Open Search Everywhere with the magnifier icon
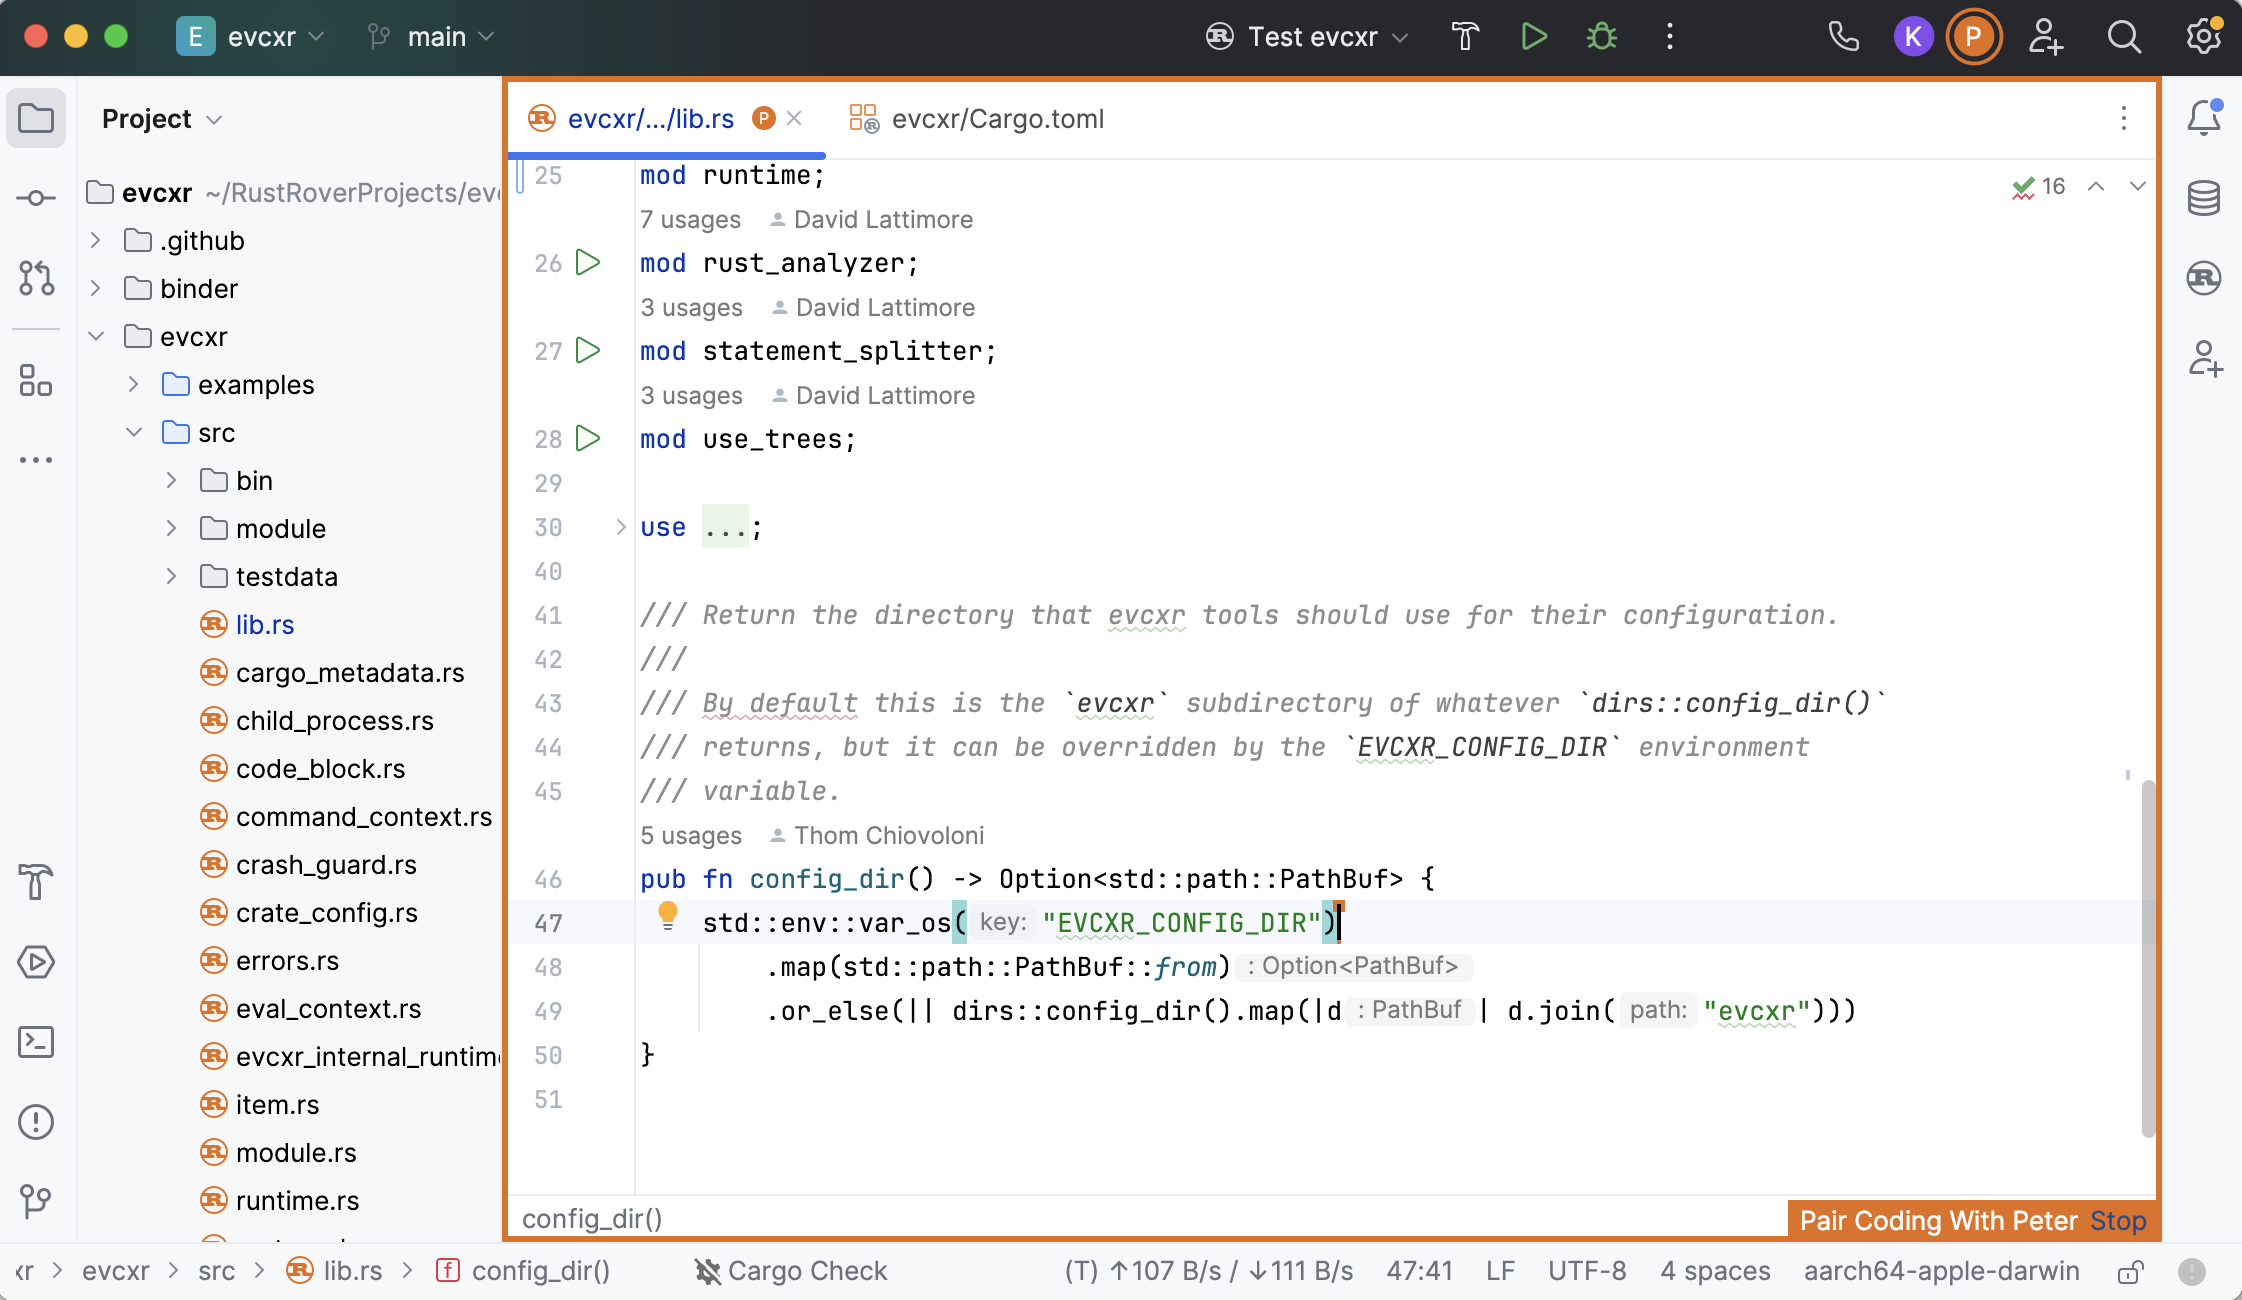This screenshot has width=2242, height=1300. pos(2123,37)
